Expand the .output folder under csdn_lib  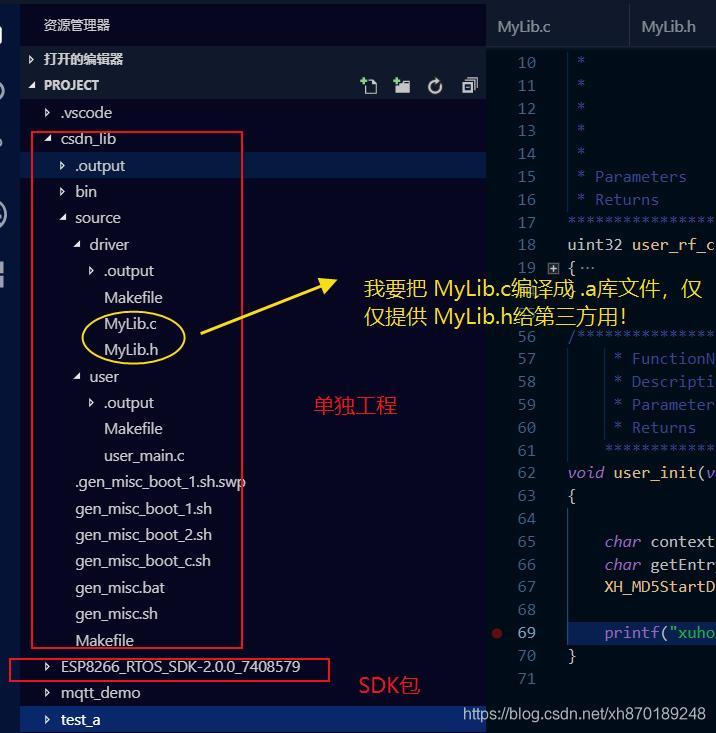tap(62, 165)
